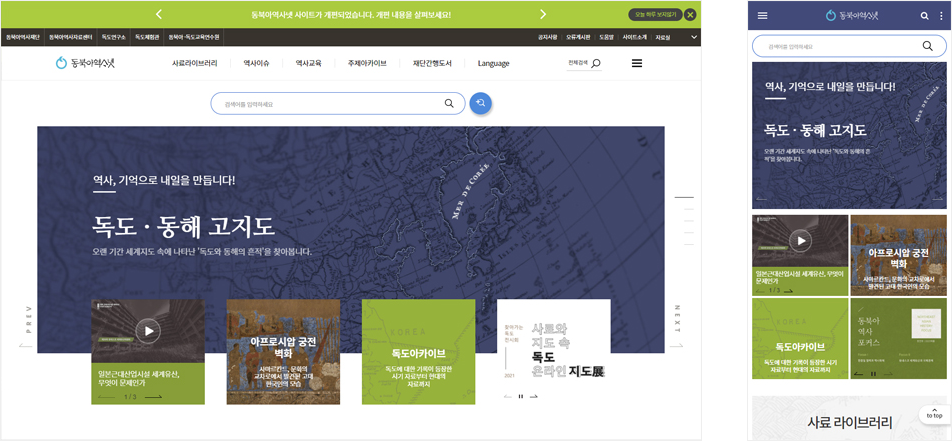
Task: Open 동북아·독도교육연수원 link in dark bar
Action: pos(195,37)
